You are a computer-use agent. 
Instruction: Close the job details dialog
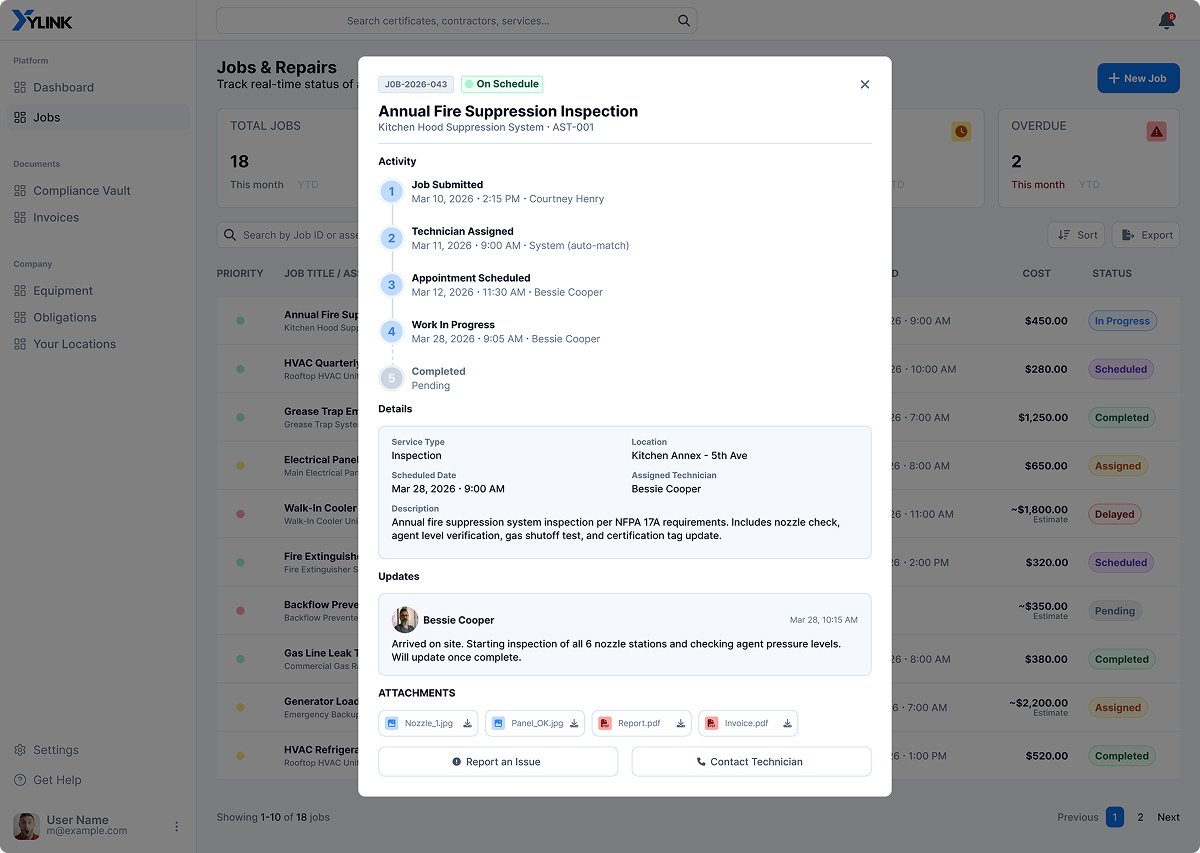[x=865, y=85]
